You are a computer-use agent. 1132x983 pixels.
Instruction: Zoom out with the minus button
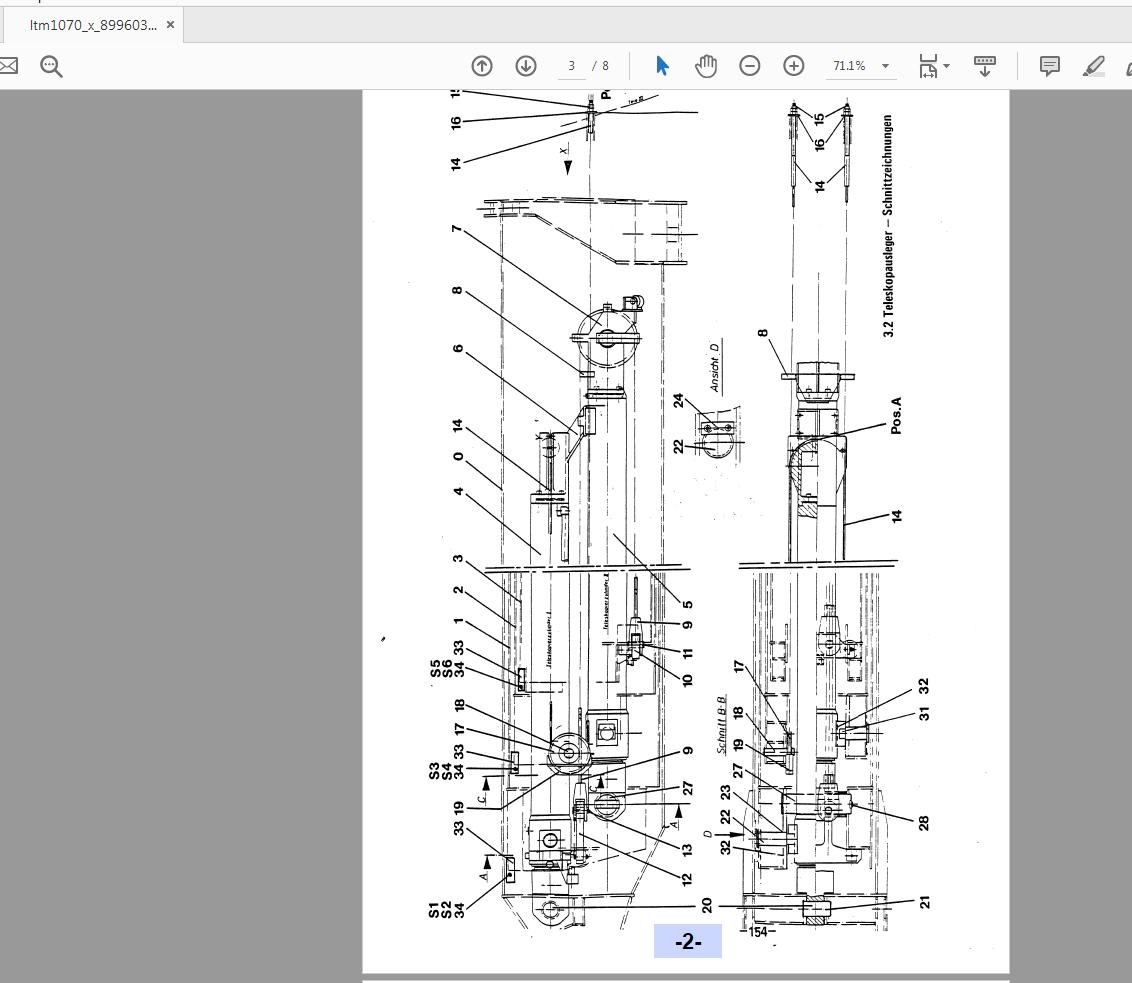click(749, 66)
